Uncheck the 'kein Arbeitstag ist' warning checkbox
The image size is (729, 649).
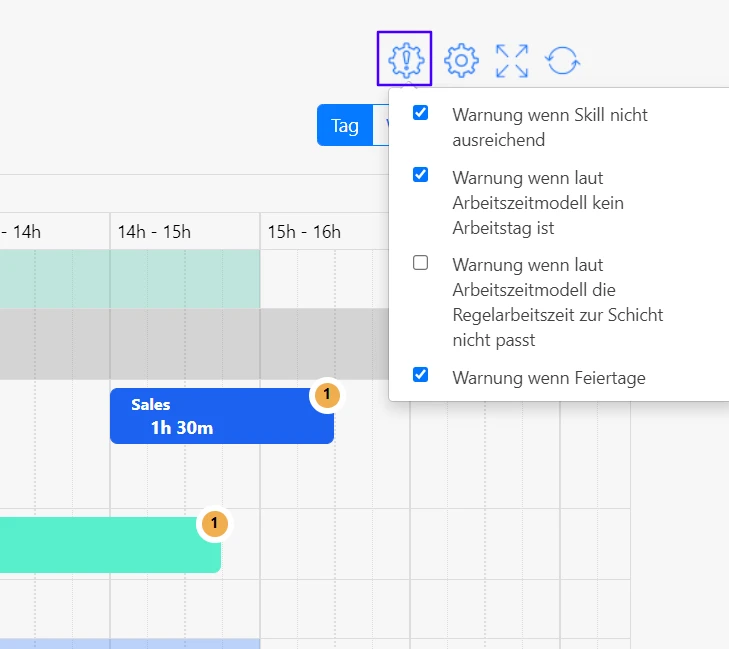421,175
